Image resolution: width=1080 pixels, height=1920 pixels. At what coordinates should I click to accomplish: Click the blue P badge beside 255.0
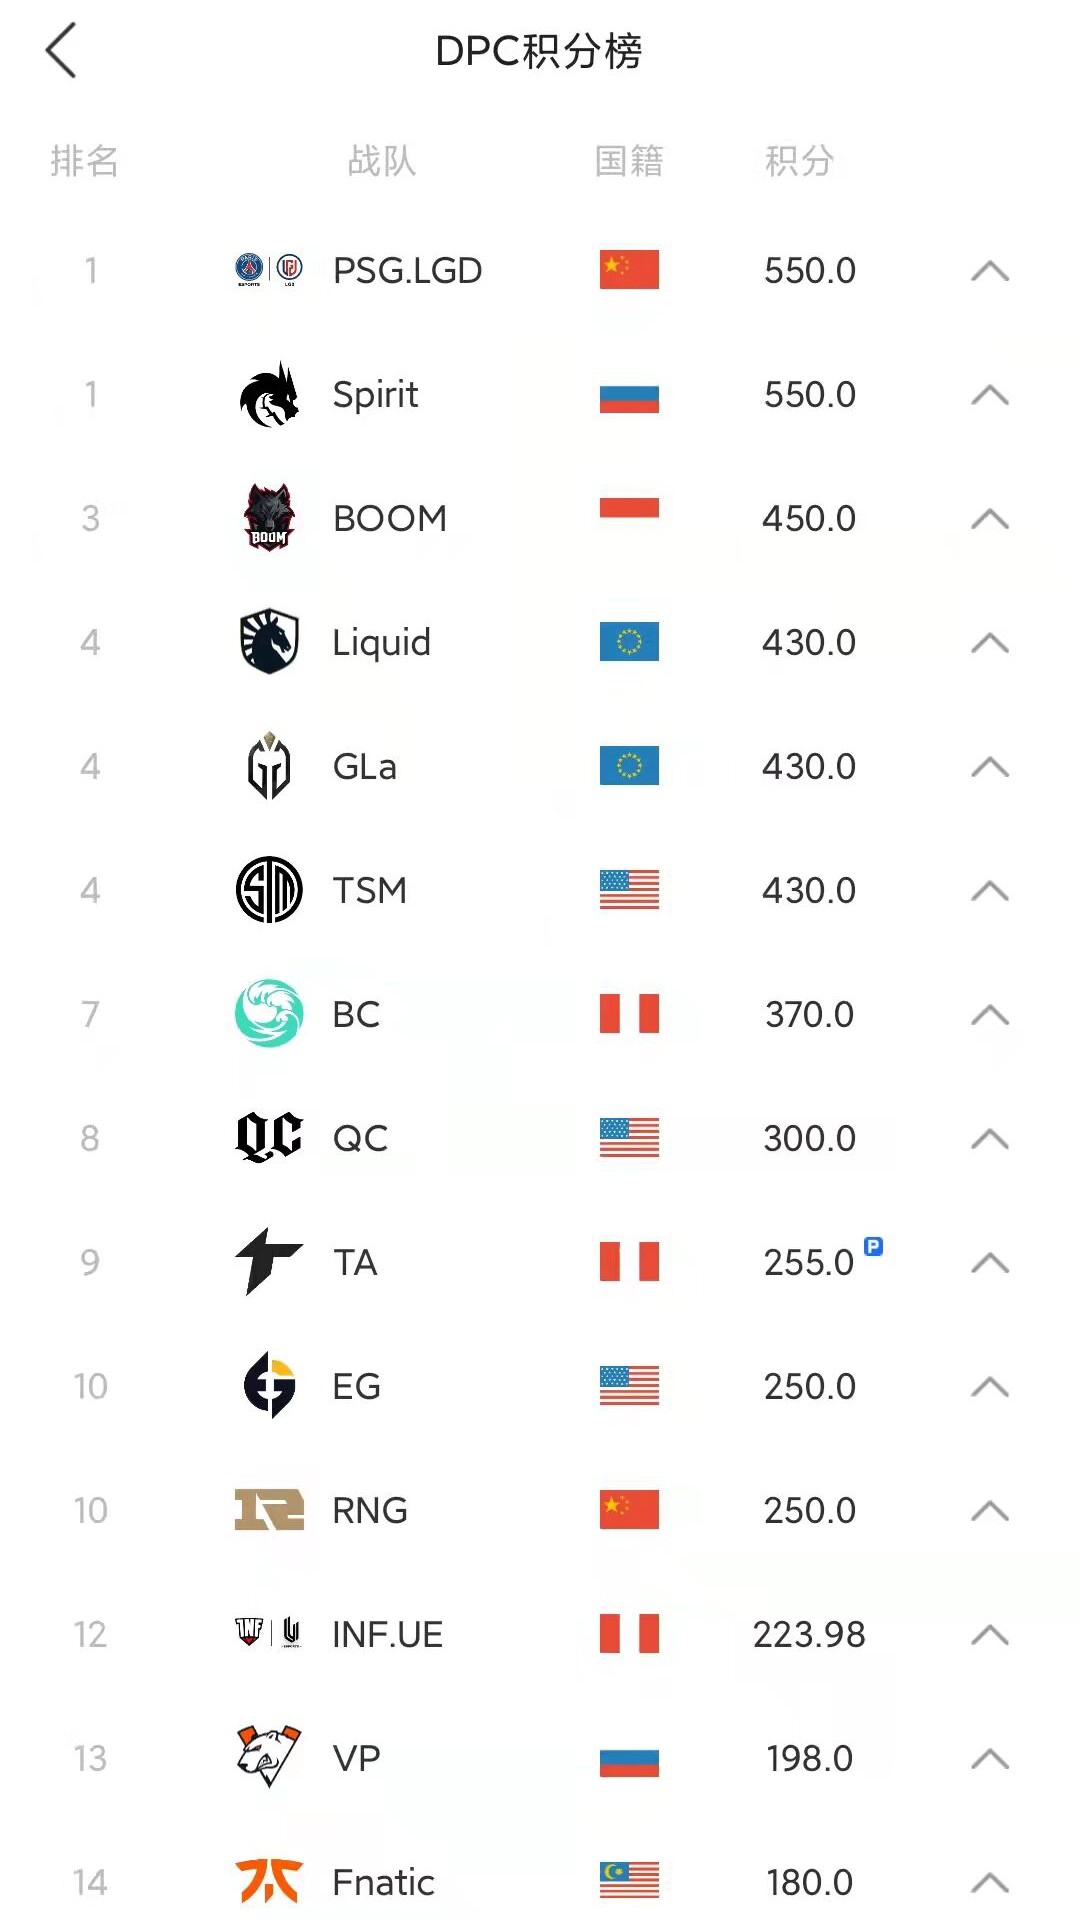[x=873, y=1246]
